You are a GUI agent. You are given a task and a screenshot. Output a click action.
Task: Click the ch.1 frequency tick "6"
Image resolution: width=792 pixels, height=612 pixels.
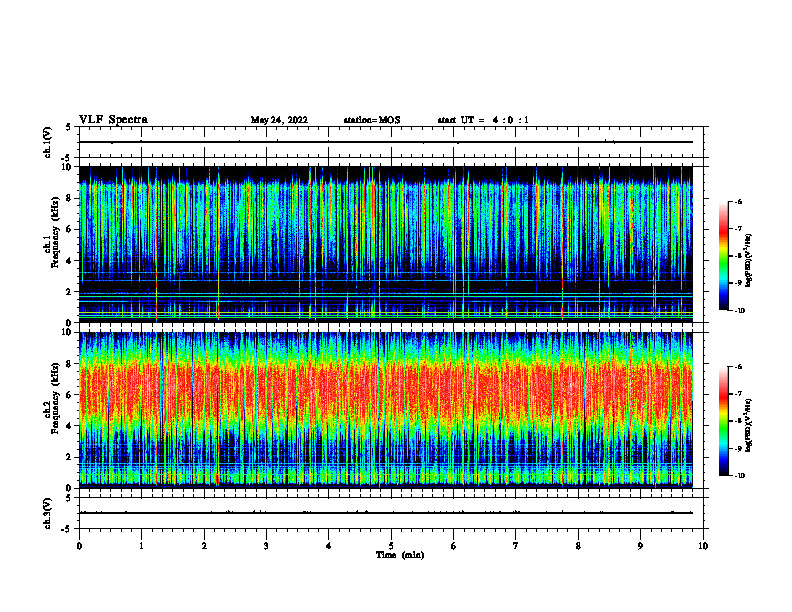70,229
